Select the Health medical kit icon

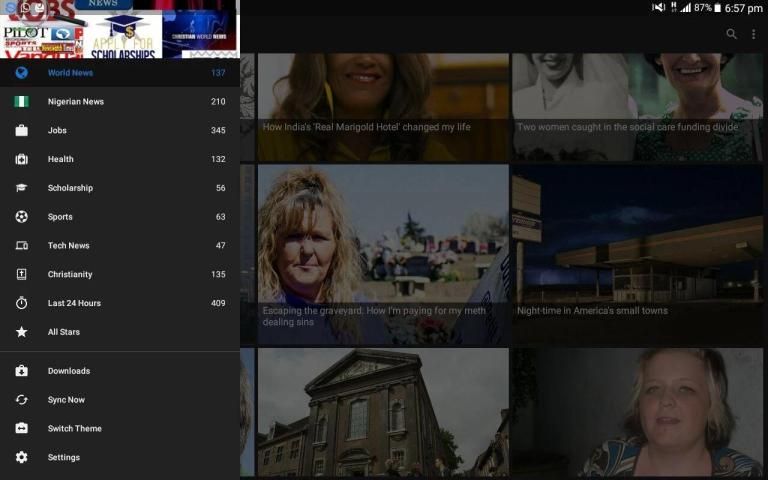(22, 160)
